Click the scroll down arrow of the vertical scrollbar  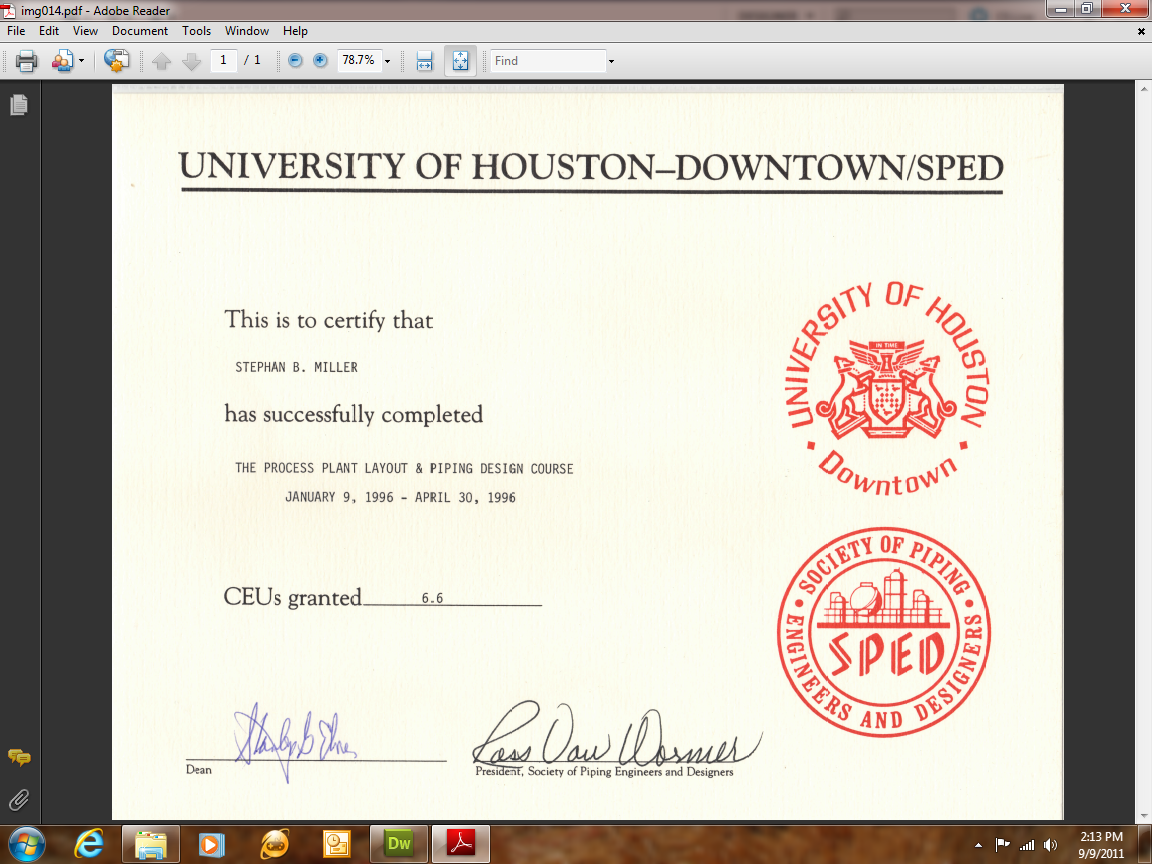pyautogui.click(x=1145, y=816)
